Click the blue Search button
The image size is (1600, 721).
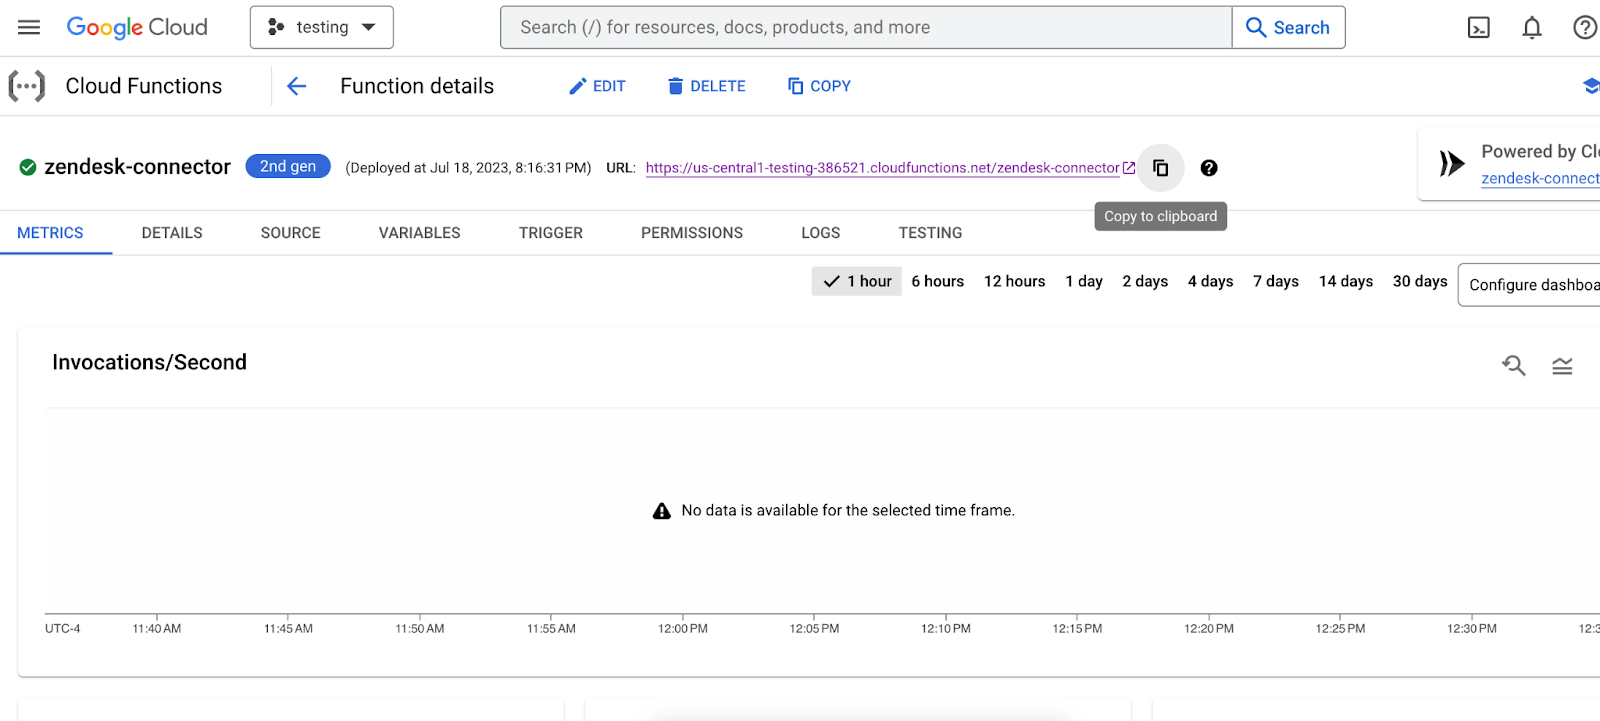pyautogui.click(x=1288, y=27)
